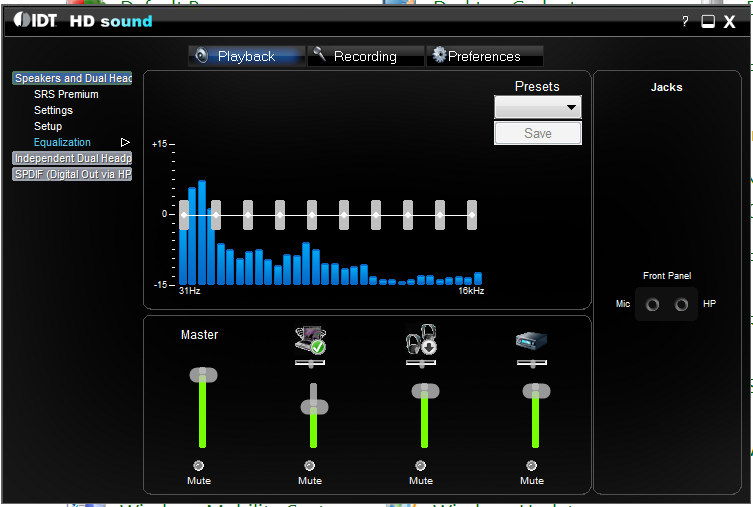Open the Recording tab
Viewport: 753px width, 507px height.
(x=365, y=56)
